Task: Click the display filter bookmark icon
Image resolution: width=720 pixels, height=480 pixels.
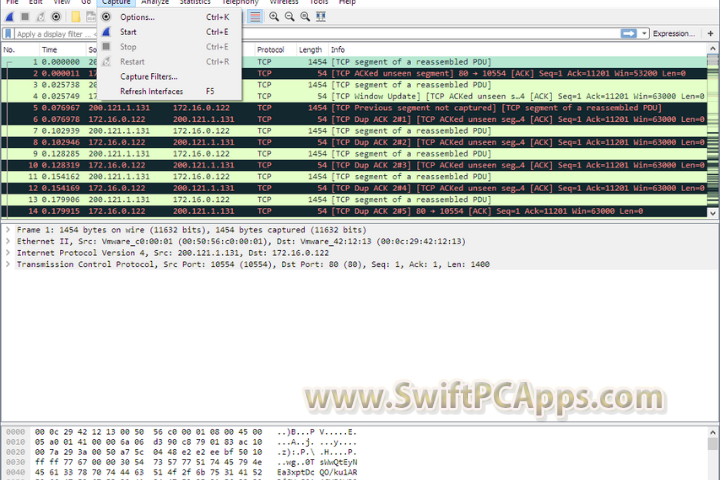Action: point(8,34)
